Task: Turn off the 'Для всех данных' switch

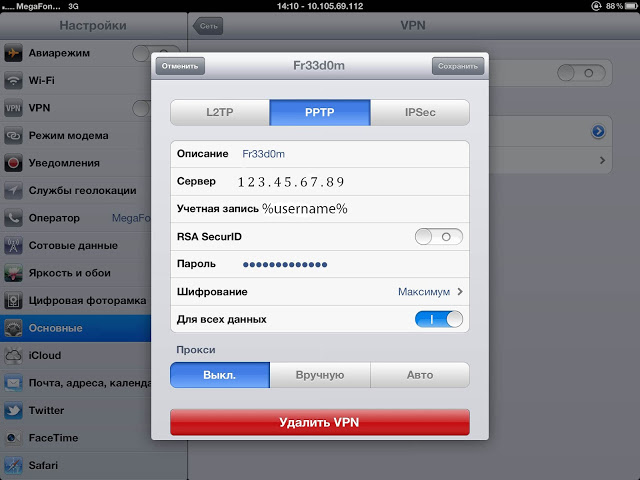Action: click(439, 319)
